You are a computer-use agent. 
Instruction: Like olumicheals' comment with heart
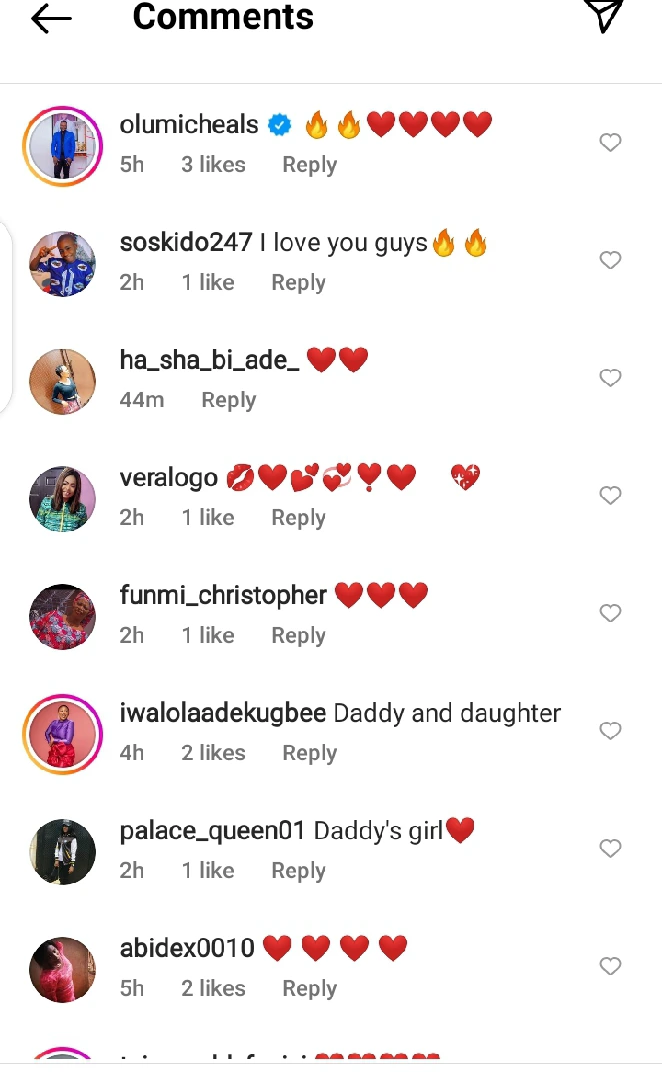pyautogui.click(x=610, y=142)
